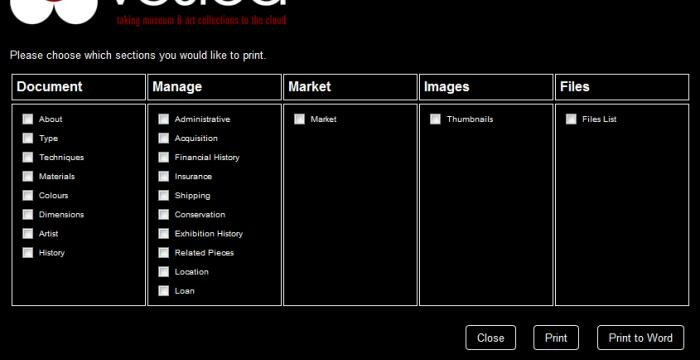Tick the Loan checkbox
This screenshot has width=700, height=360.
pos(164,291)
